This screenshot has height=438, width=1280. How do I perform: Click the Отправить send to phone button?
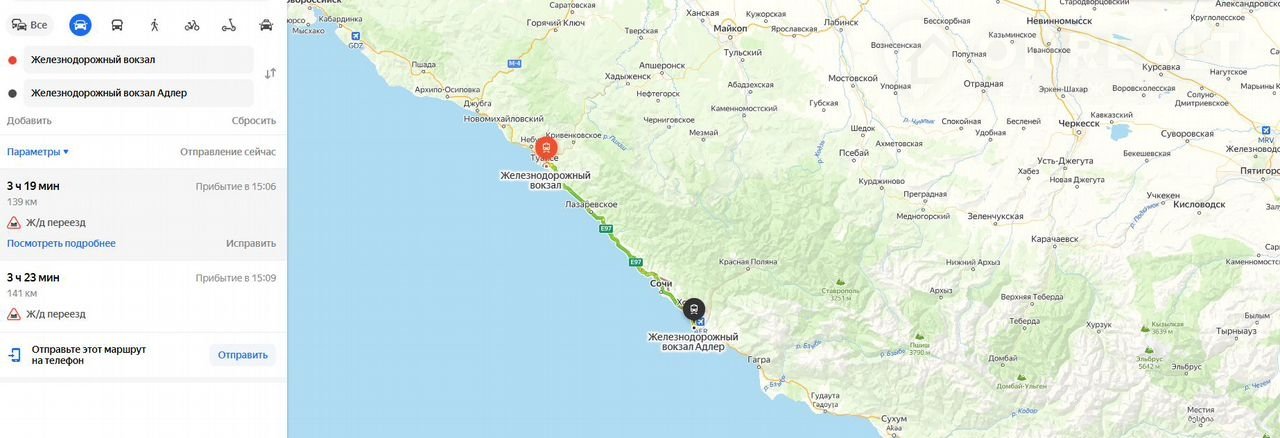click(x=242, y=355)
